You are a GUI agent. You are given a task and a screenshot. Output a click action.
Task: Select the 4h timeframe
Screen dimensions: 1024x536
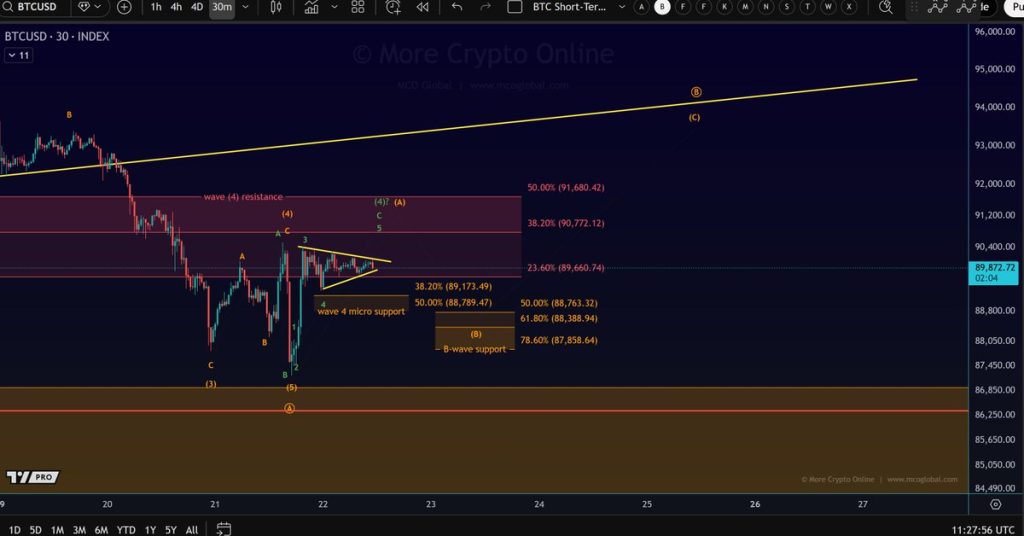pyautogui.click(x=176, y=7)
